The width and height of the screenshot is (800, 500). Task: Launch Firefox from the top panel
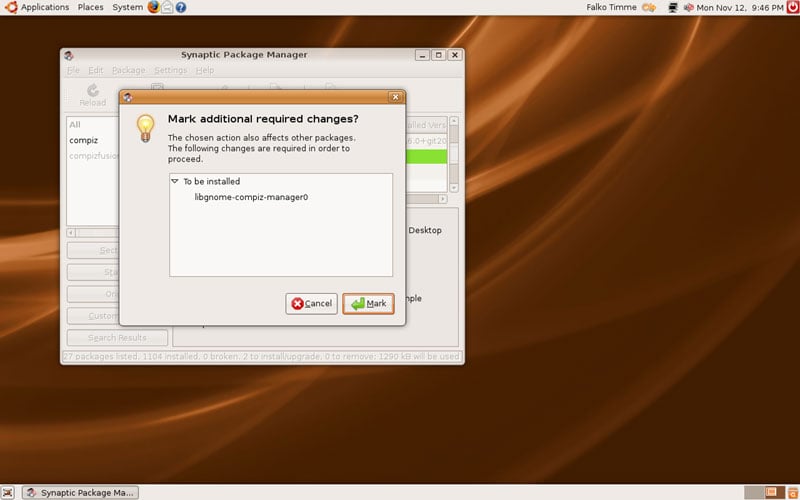pos(154,7)
